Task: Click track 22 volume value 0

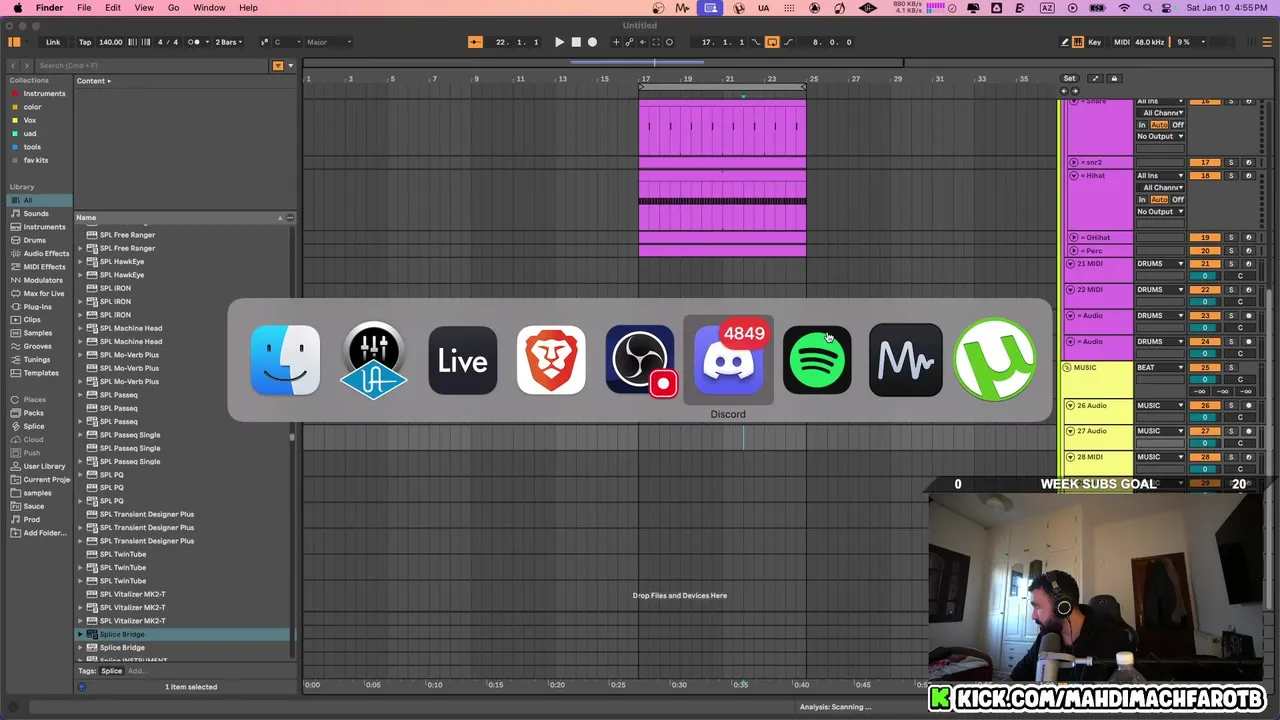Action: [x=1206, y=301]
